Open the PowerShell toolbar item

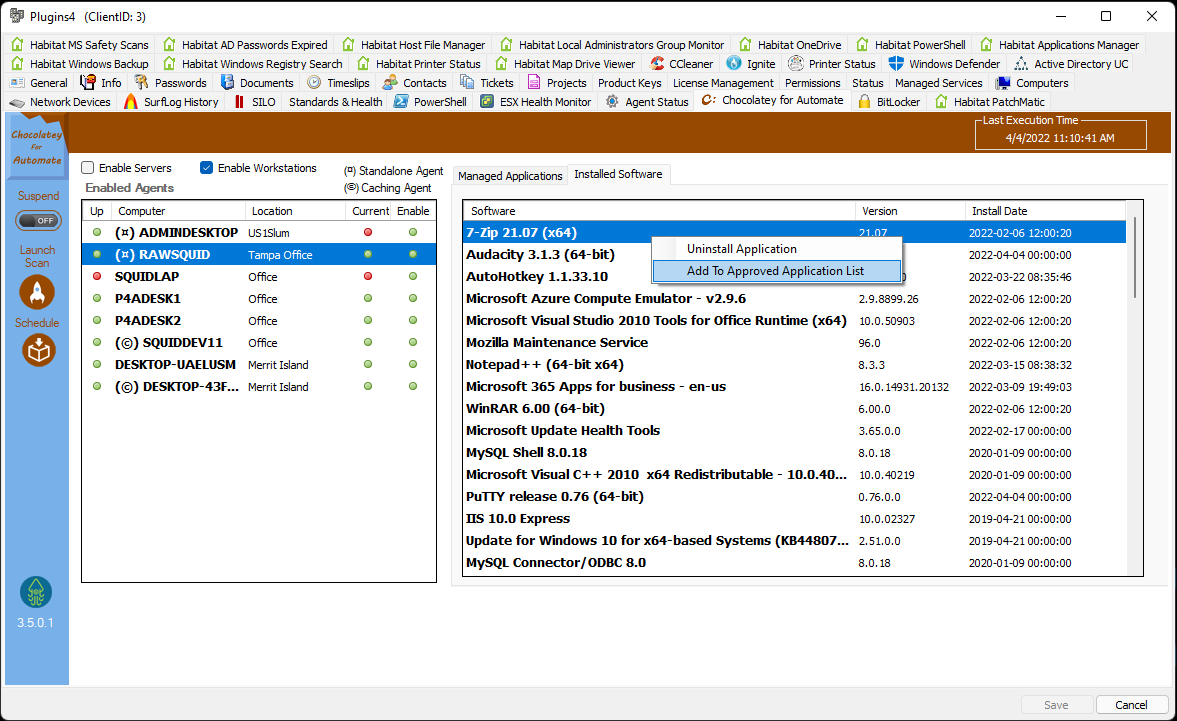[429, 101]
